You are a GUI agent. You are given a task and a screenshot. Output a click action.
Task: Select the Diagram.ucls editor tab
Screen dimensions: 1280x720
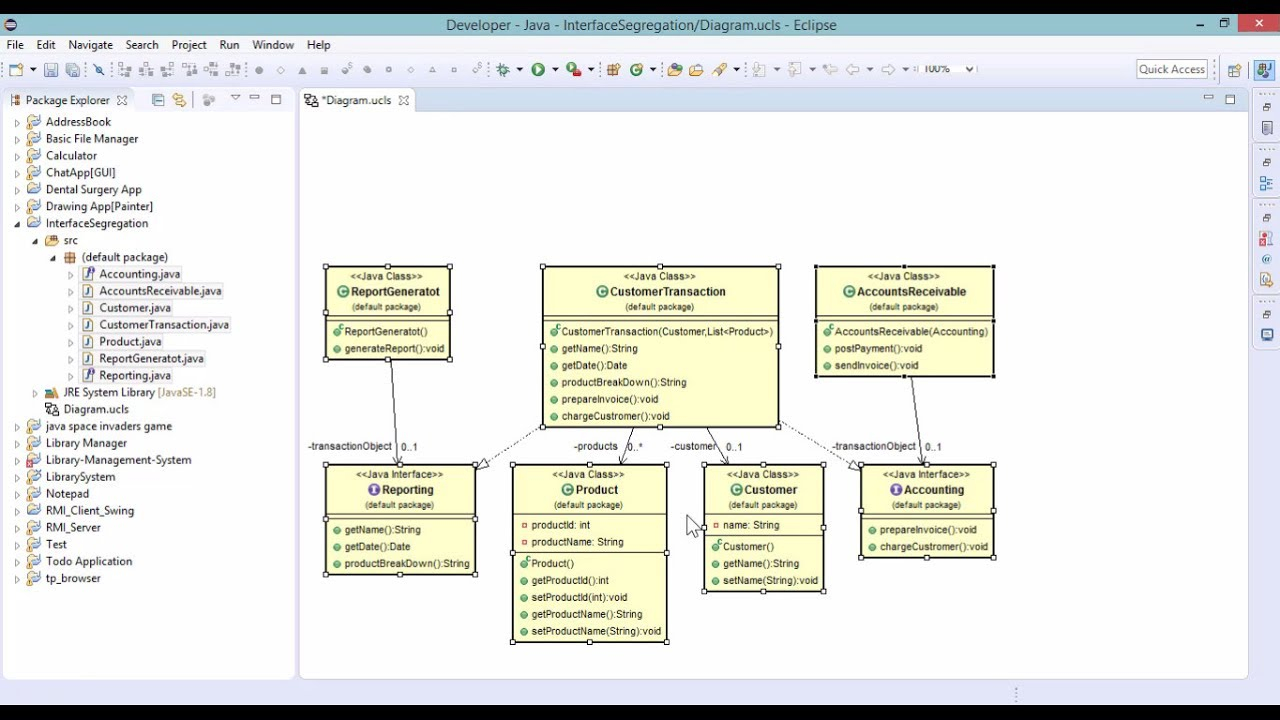pos(356,100)
